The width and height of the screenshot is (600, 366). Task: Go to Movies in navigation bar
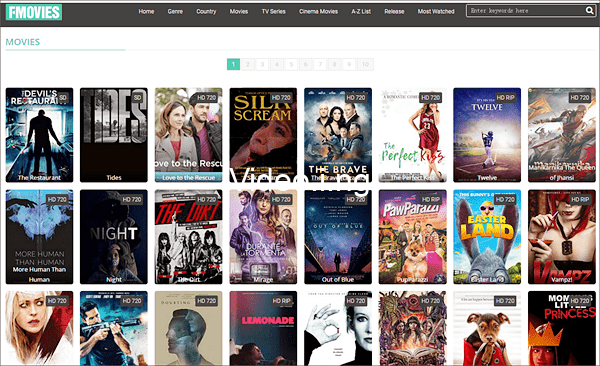point(239,11)
